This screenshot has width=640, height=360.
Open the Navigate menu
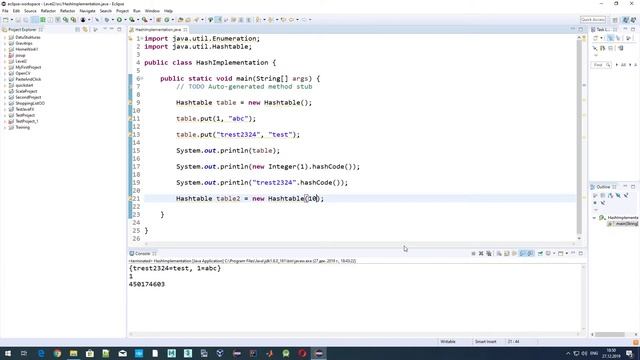pyautogui.click(x=87, y=11)
